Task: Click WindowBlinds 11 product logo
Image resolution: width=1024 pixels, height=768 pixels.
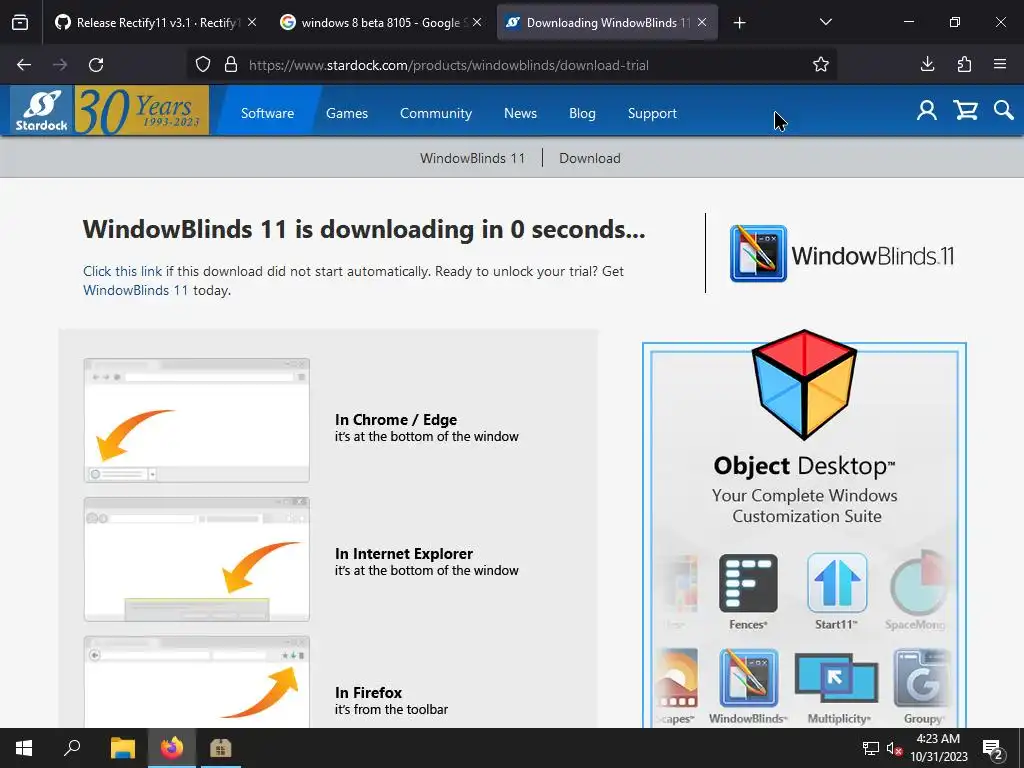Action: pyautogui.click(x=842, y=254)
